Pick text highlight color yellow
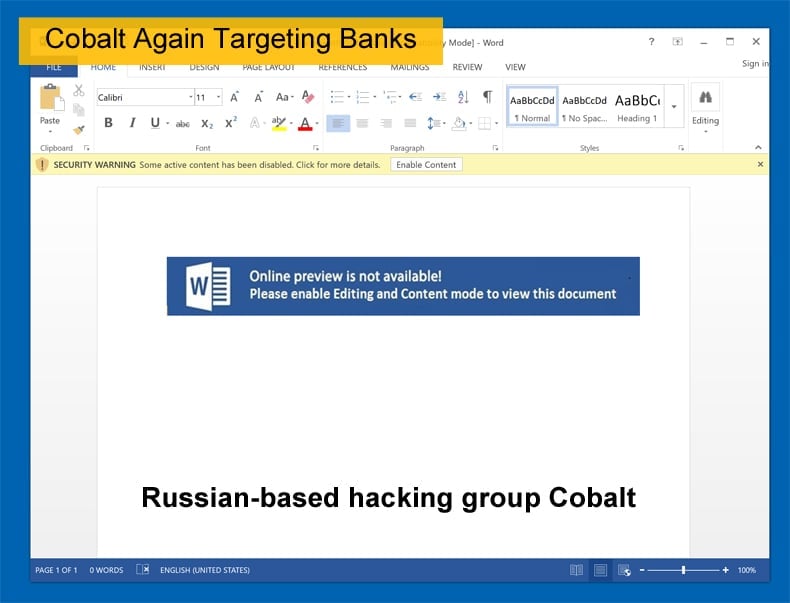790x603 pixels. tap(279, 123)
